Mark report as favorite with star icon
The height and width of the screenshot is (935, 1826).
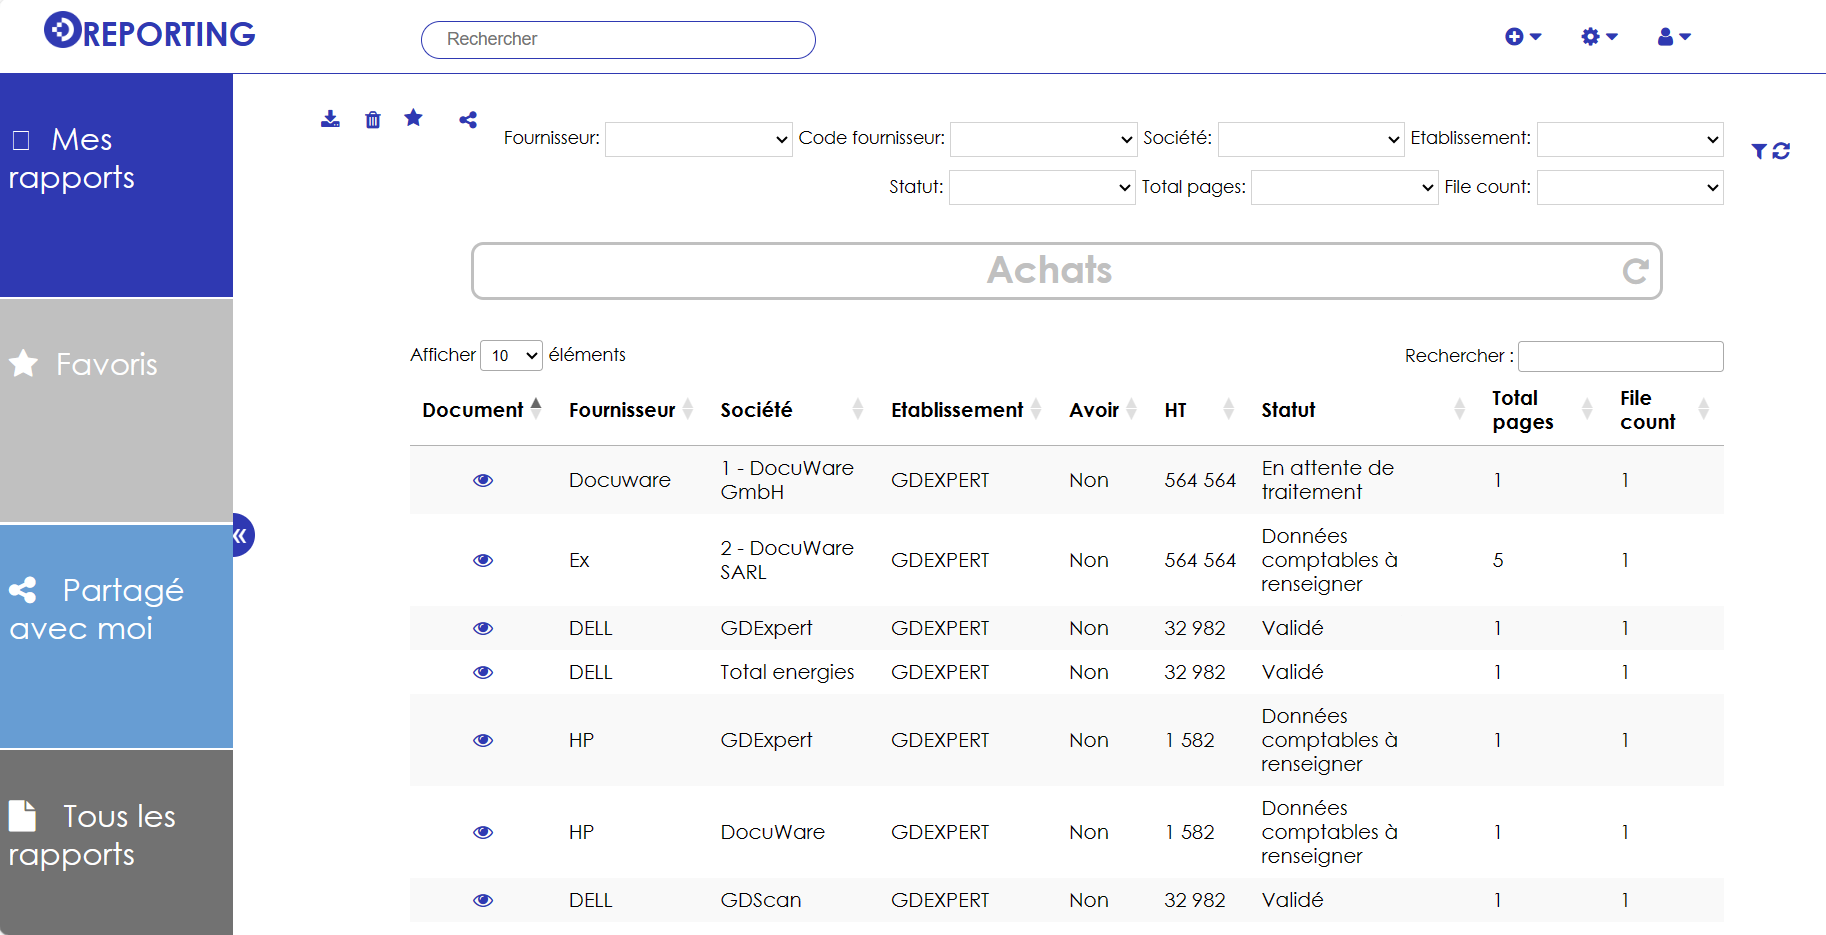click(413, 119)
